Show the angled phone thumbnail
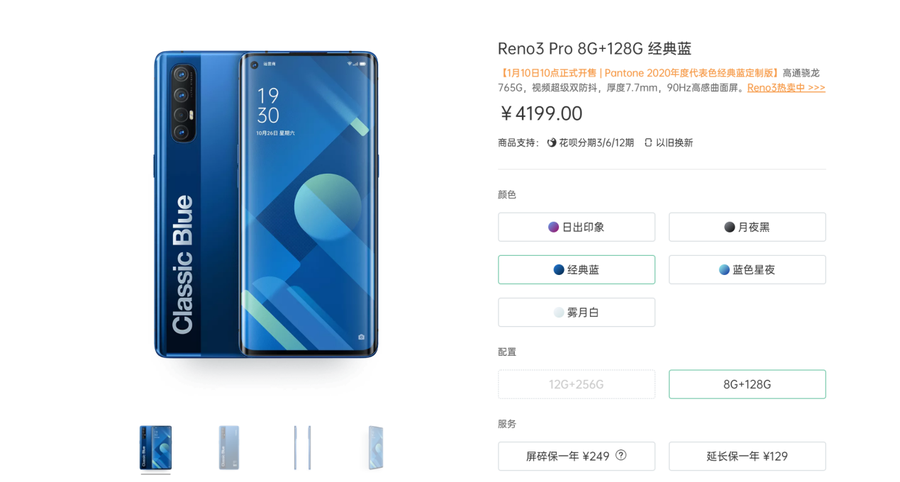The image size is (900, 482). coord(375,448)
